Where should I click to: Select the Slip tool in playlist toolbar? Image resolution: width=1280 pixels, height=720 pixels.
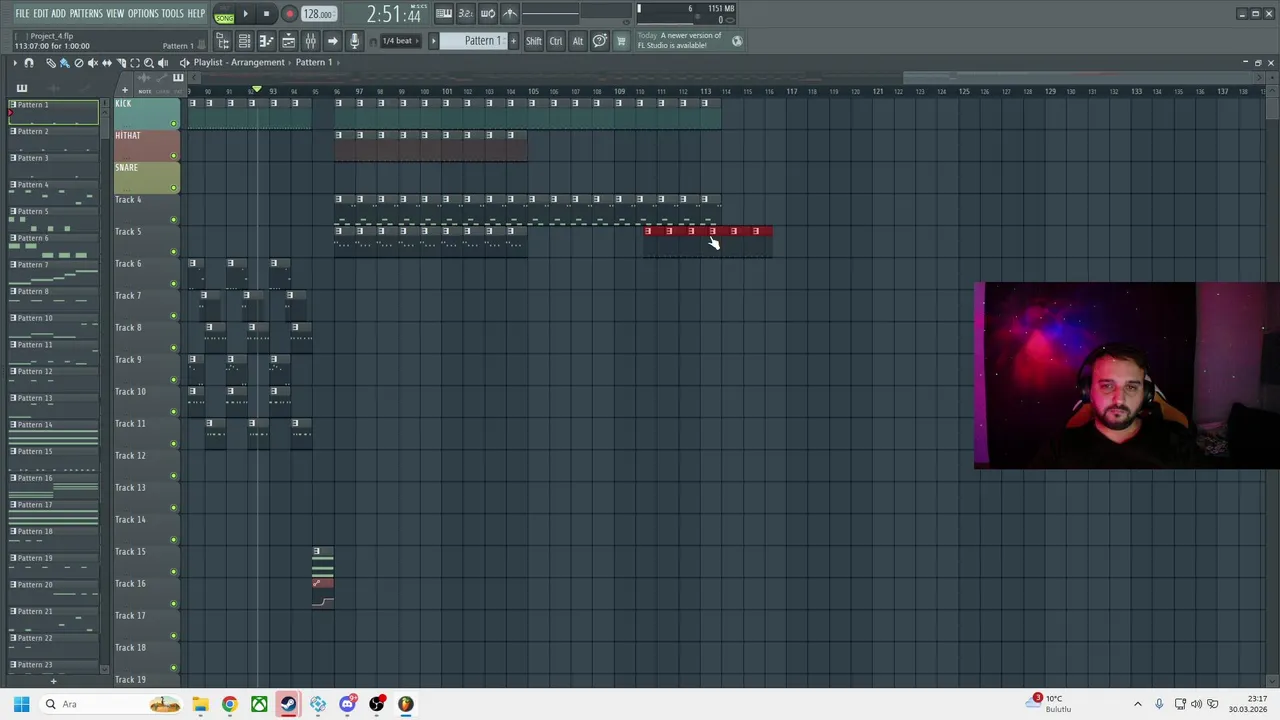tap(107, 63)
